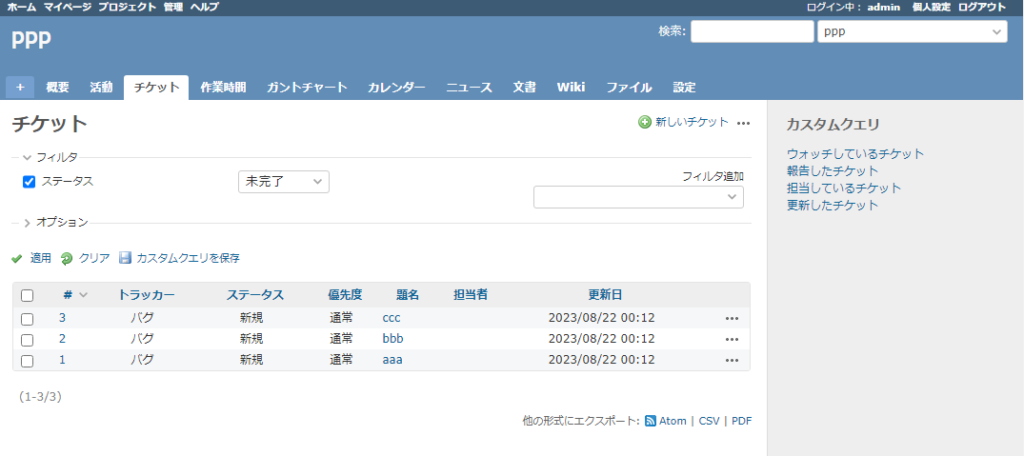This screenshot has width=1024, height=456.
Task: Click the save custom query disk icon
Action: pyautogui.click(x=125, y=258)
